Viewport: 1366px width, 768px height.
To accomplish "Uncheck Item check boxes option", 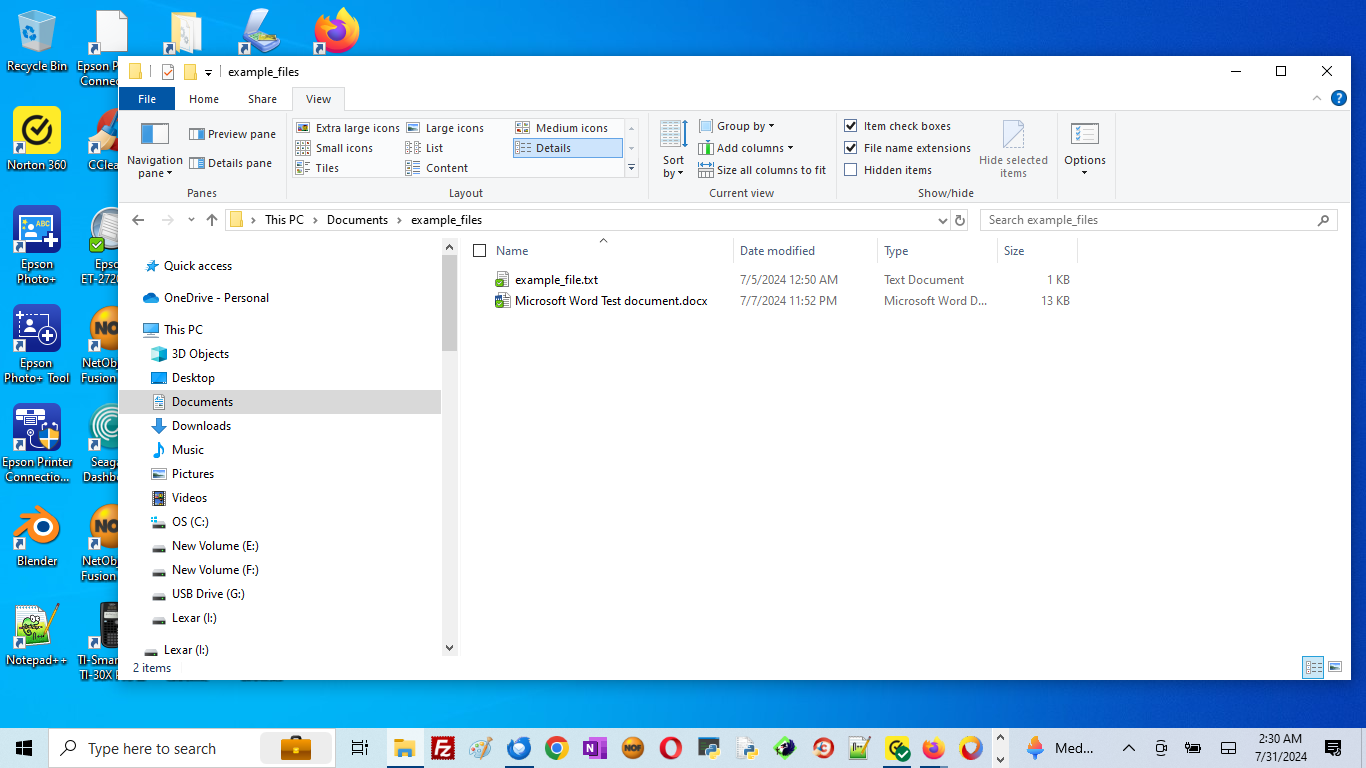I will coord(851,126).
